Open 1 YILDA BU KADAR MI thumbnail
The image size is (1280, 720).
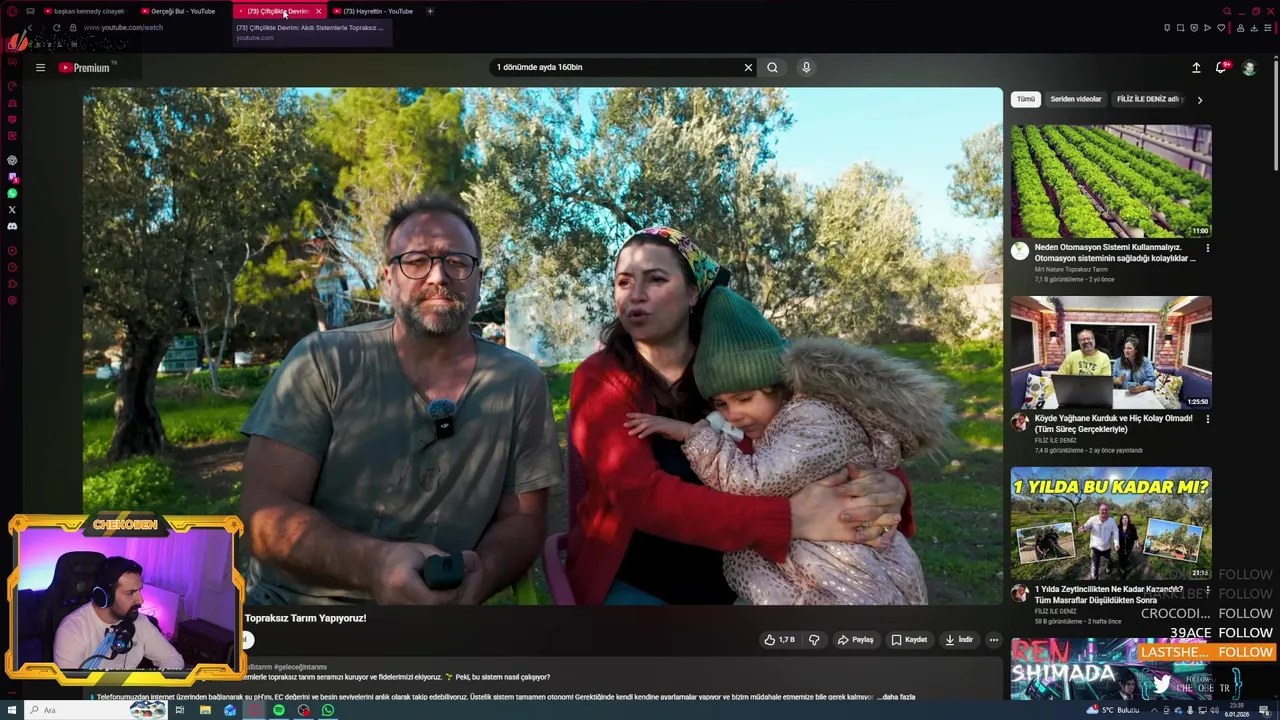tap(1111, 523)
